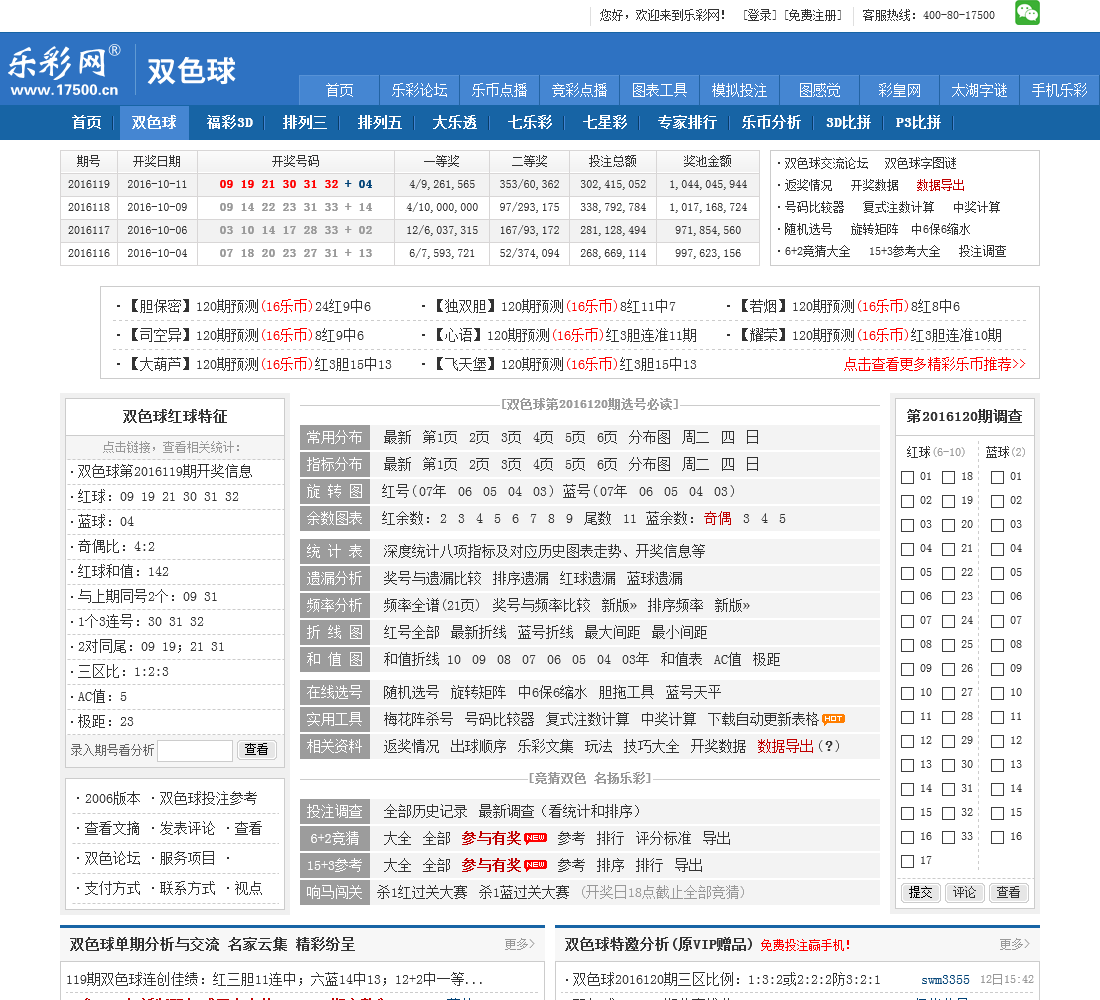Image resolution: width=1100 pixels, height=1000 pixels.
Task: Click 2006版本 link in left box
Action: pos(112,799)
